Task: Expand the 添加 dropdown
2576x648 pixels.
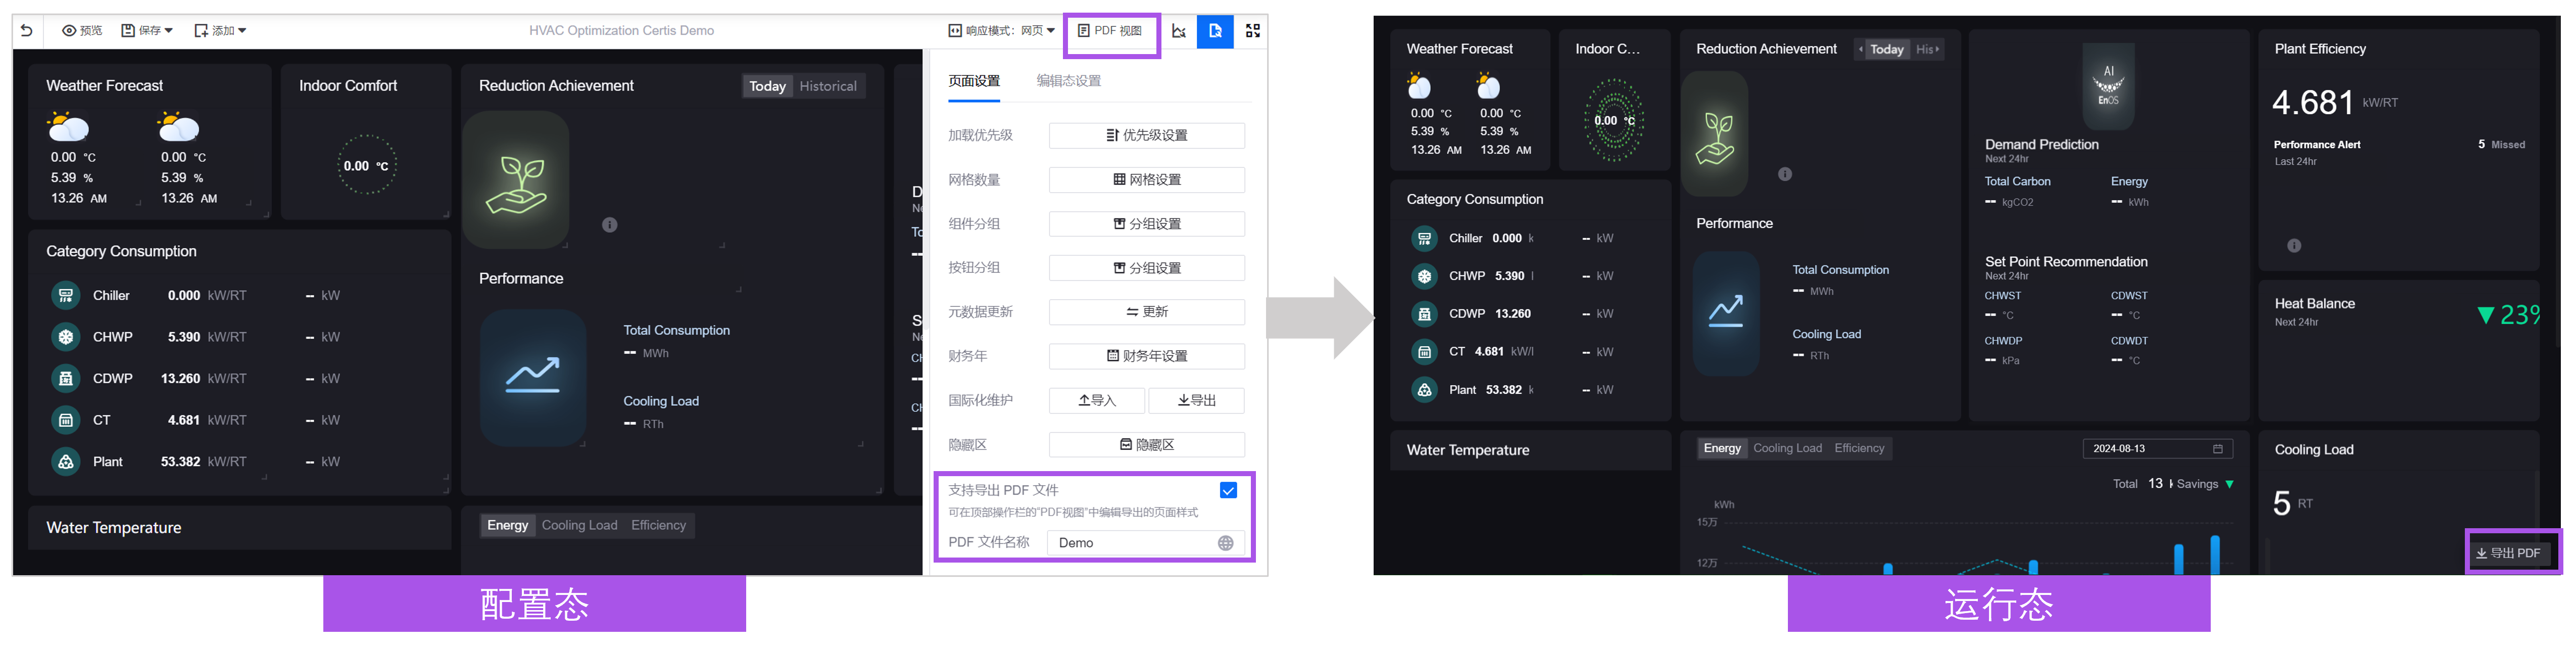Action: [x=220, y=30]
